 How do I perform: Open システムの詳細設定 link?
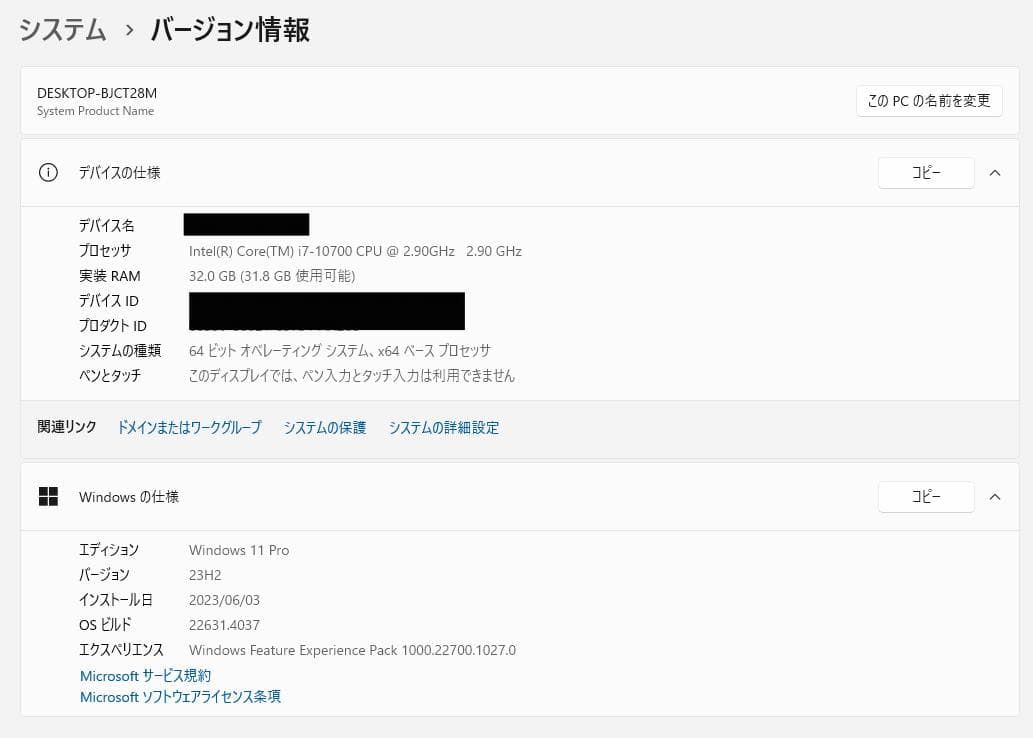pos(443,428)
